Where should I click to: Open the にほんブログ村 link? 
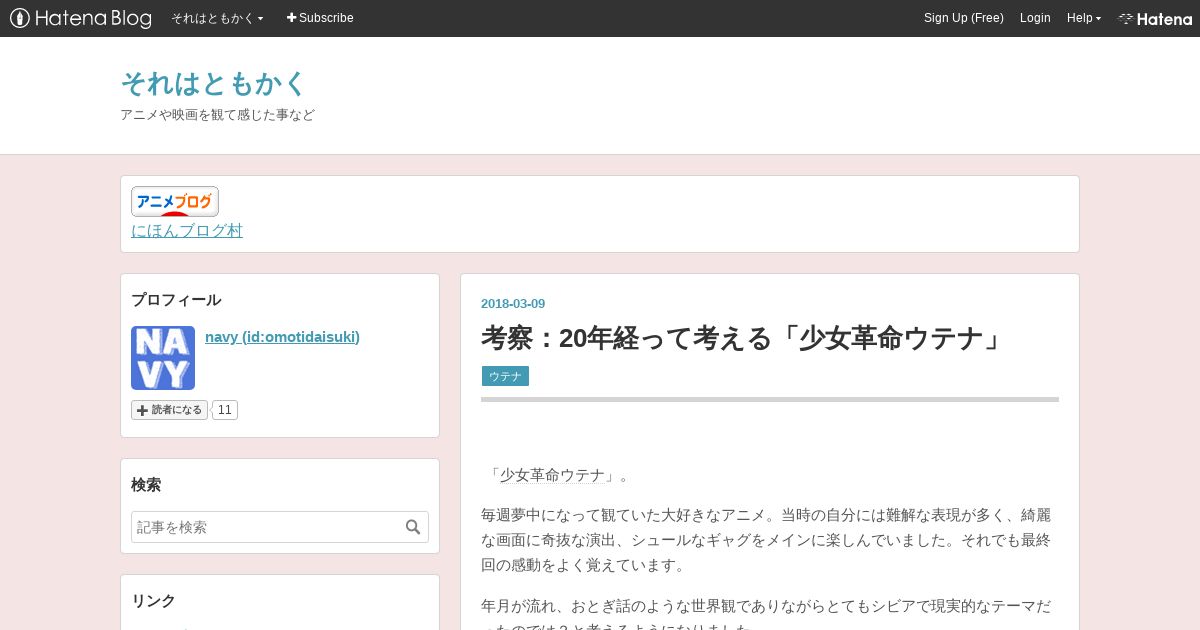187,231
